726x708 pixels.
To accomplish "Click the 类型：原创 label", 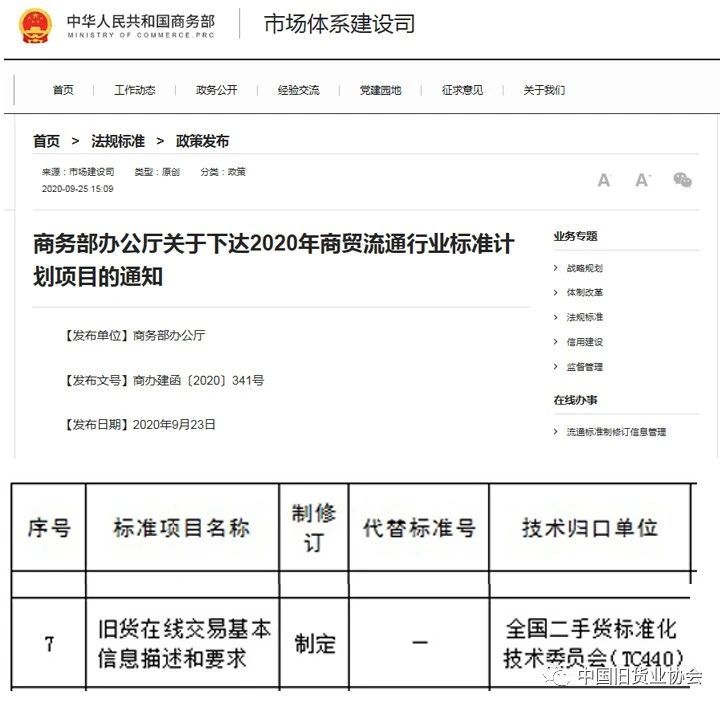I will (157, 172).
